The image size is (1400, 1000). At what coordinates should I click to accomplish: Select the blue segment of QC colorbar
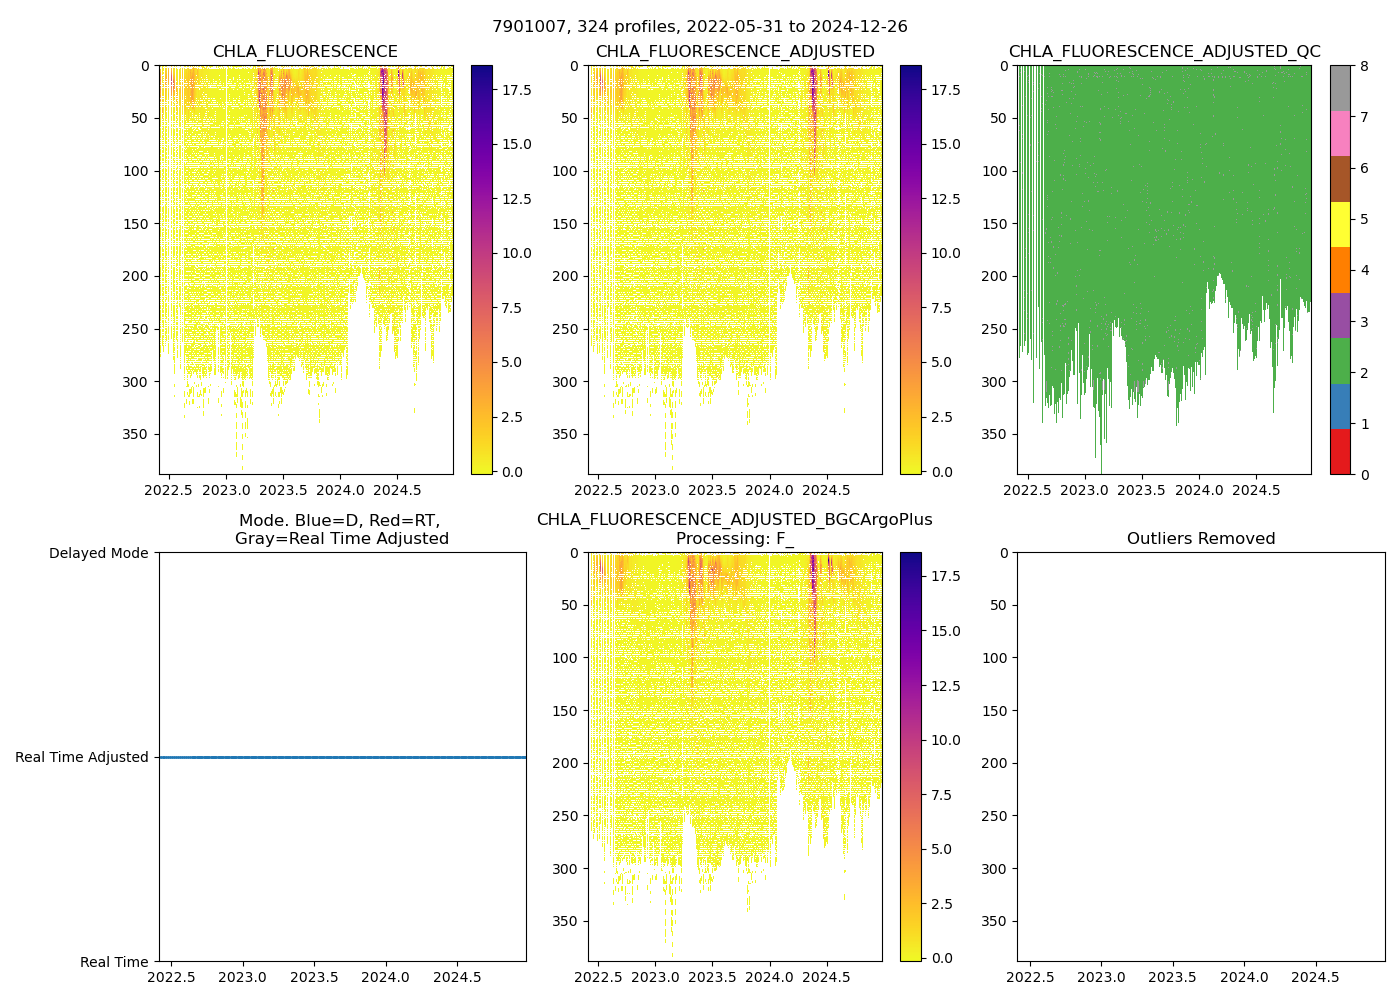pyautogui.click(x=1340, y=406)
